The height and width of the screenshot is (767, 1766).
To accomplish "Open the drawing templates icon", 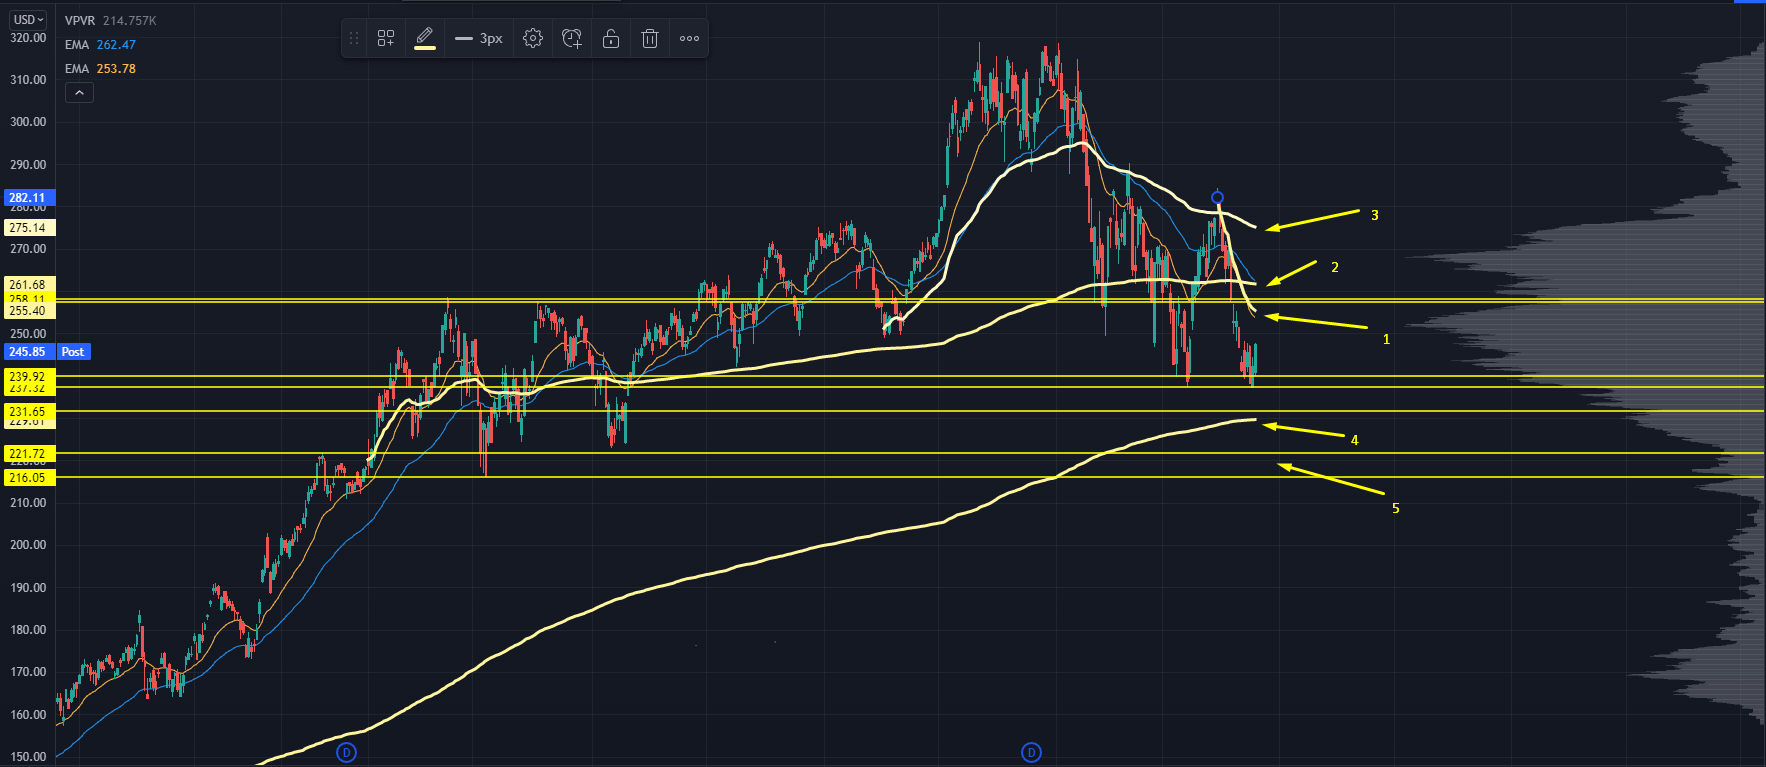I will [386, 39].
